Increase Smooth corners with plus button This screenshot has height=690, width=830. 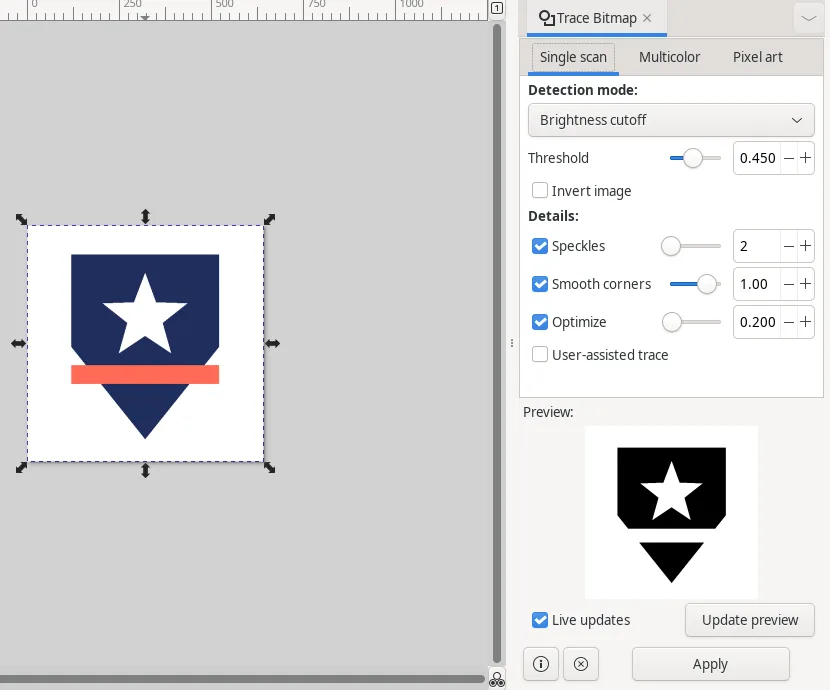[805, 284]
